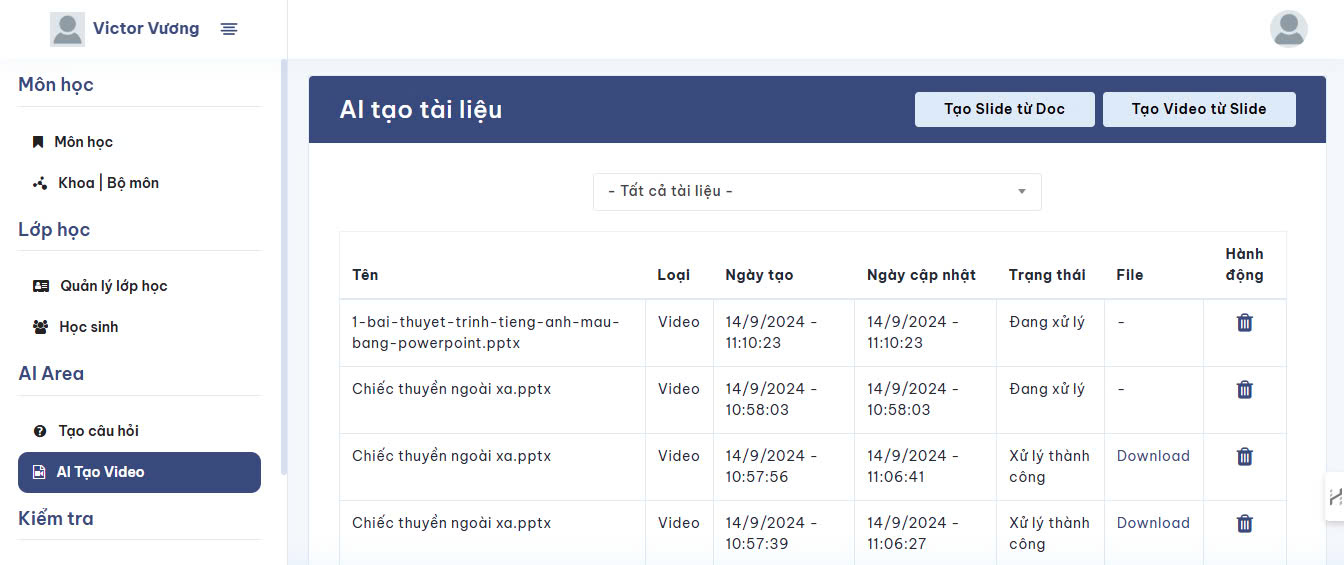Click the Lớp học section heading
Screen dimensions: 1344x565
point(54,229)
